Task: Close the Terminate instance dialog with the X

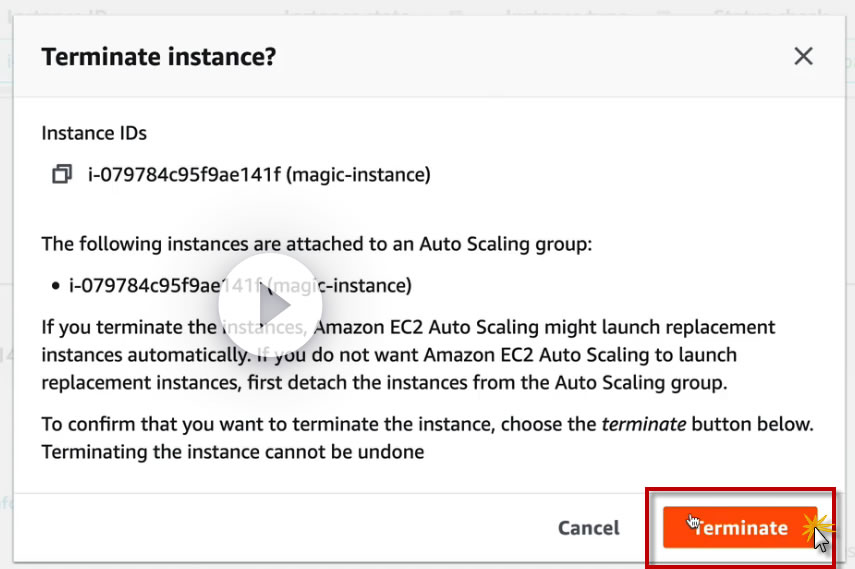Action: tap(803, 56)
